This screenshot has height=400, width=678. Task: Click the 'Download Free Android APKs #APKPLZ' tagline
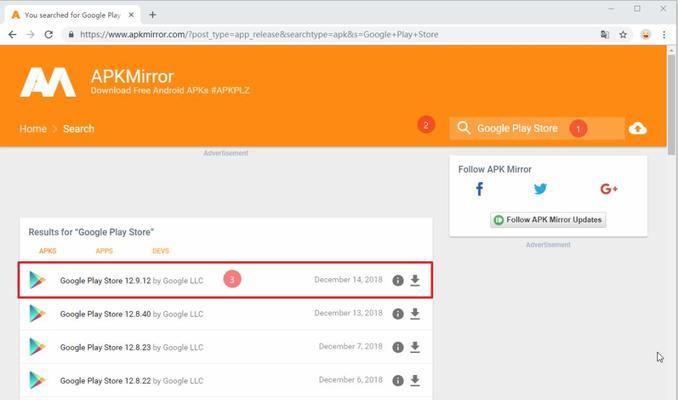click(x=170, y=91)
